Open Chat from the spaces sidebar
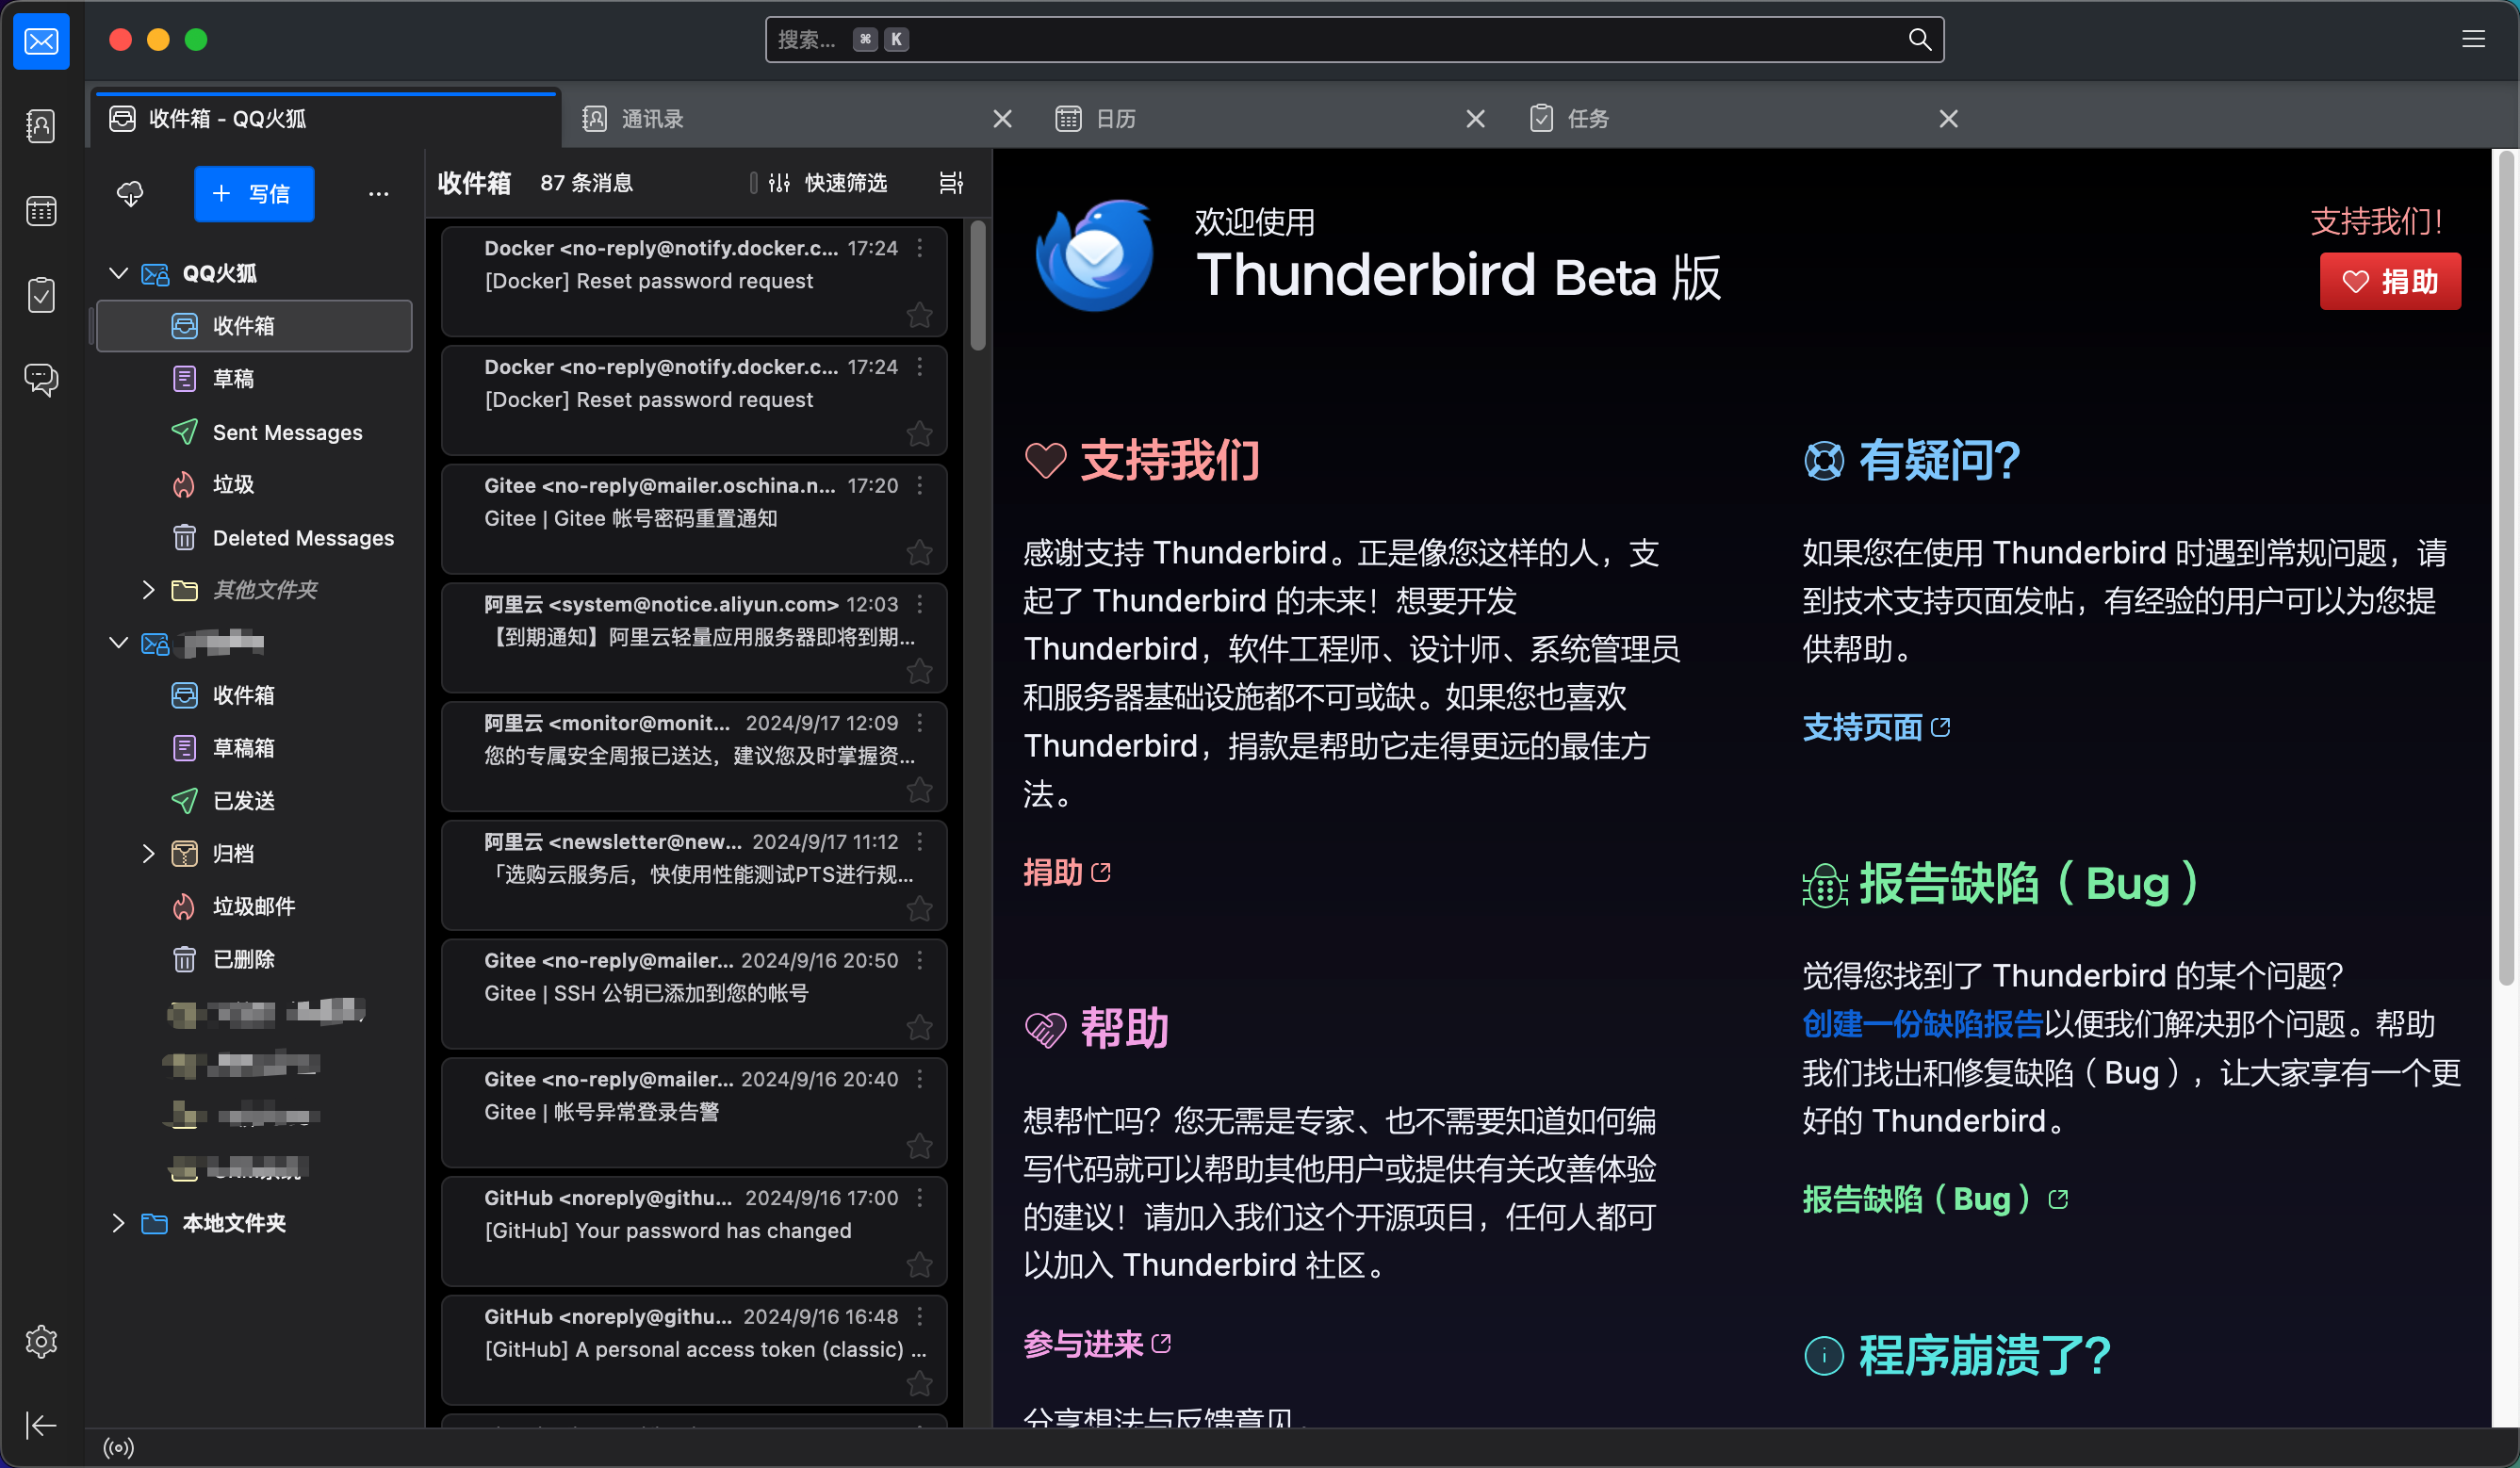Screen dimensions: 2520x1468 (x=41, y=379)
